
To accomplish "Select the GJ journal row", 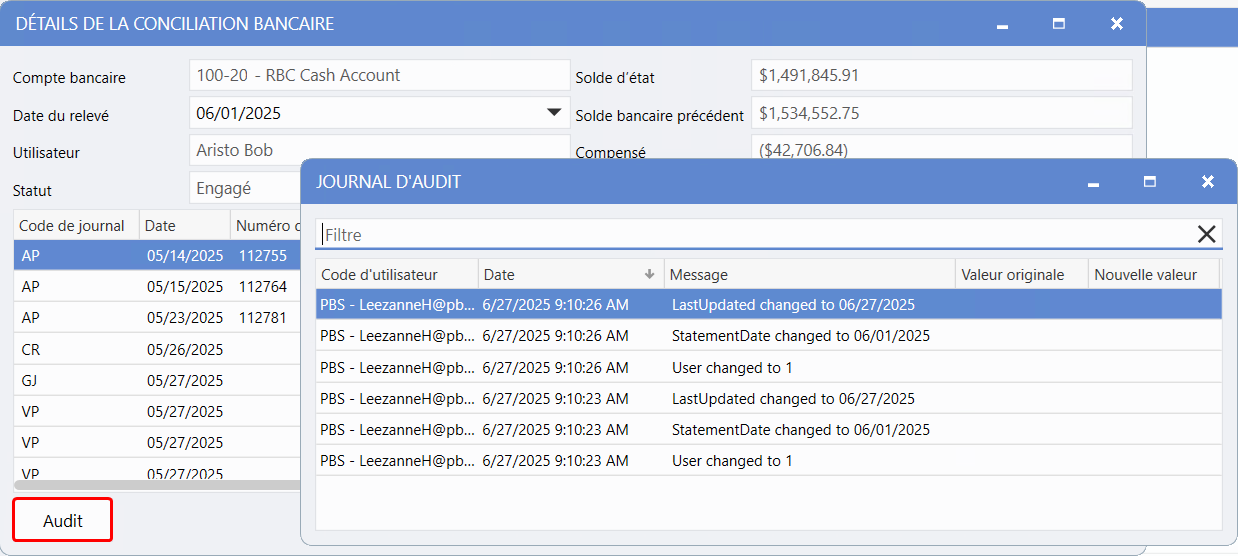I will pos(150,381).
